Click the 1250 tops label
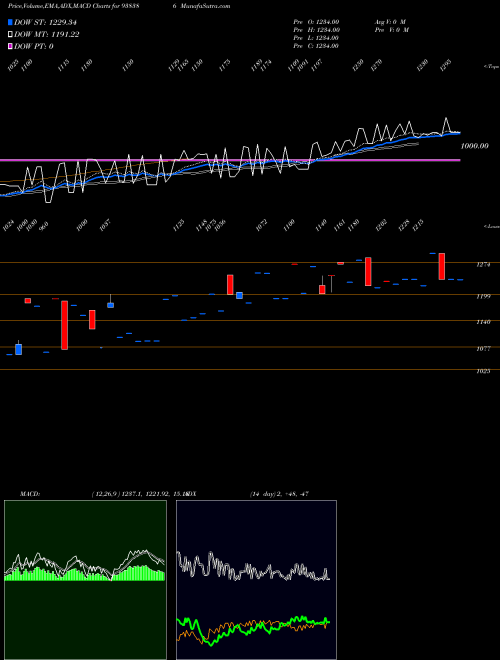This screenshot has width=500, height=660. coord(358,65)
